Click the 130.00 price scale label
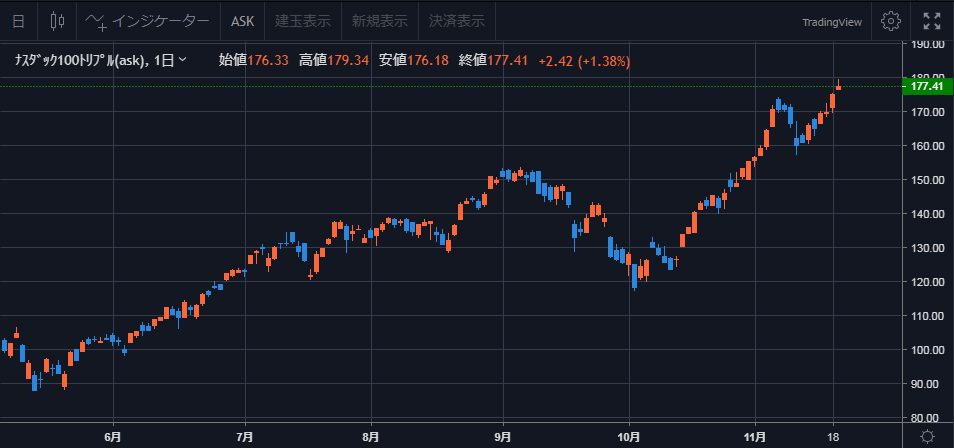 927,248
